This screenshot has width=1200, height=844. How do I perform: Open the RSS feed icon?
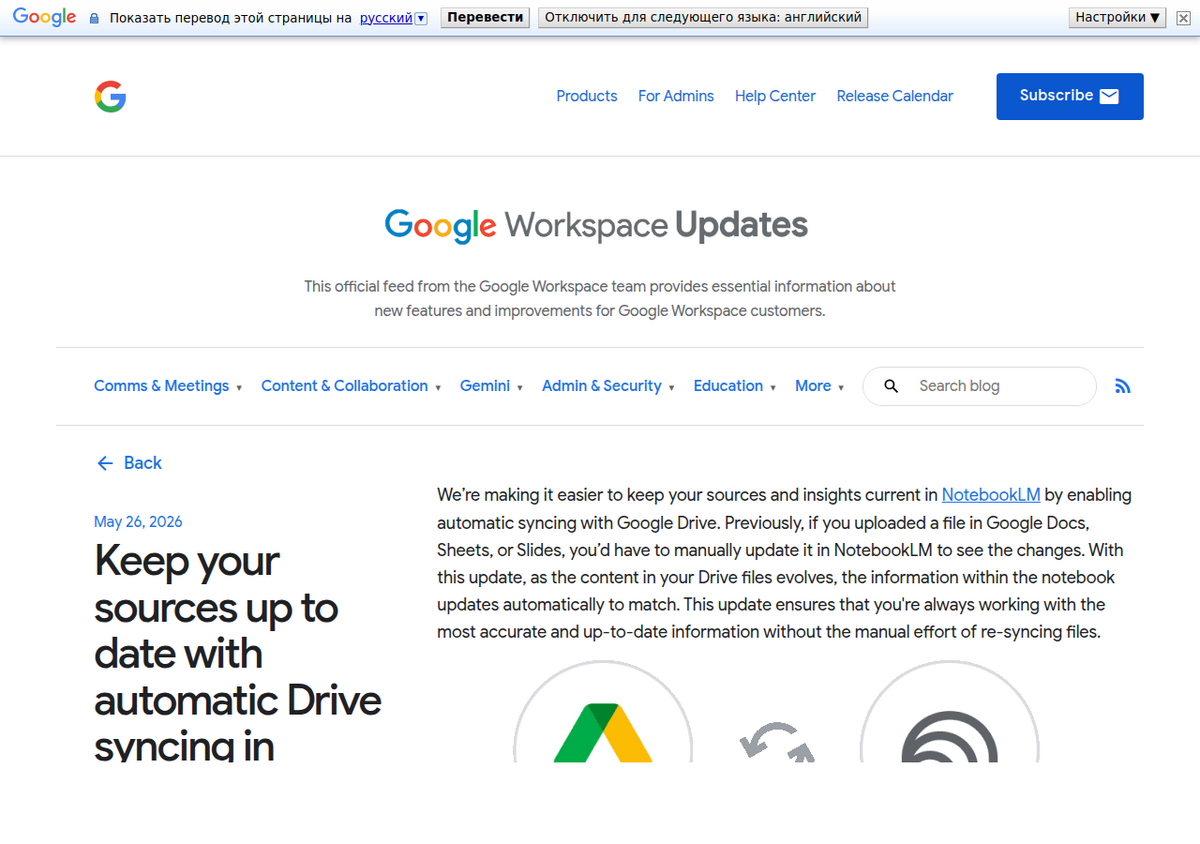pyautogui.click(x=1123, y=386)
